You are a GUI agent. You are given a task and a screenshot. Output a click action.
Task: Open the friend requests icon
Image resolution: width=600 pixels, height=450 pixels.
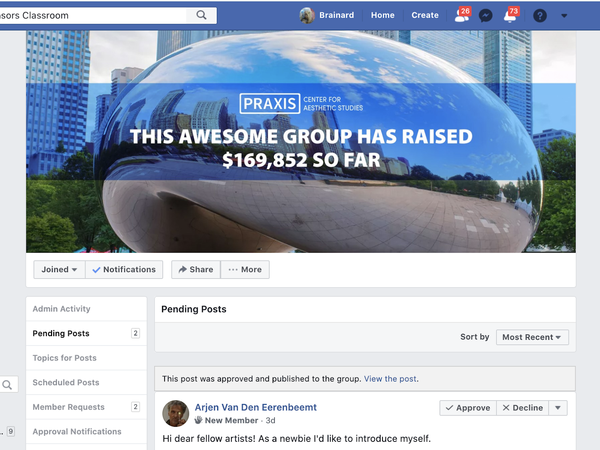pyautogui.click(x=462, y=15)
